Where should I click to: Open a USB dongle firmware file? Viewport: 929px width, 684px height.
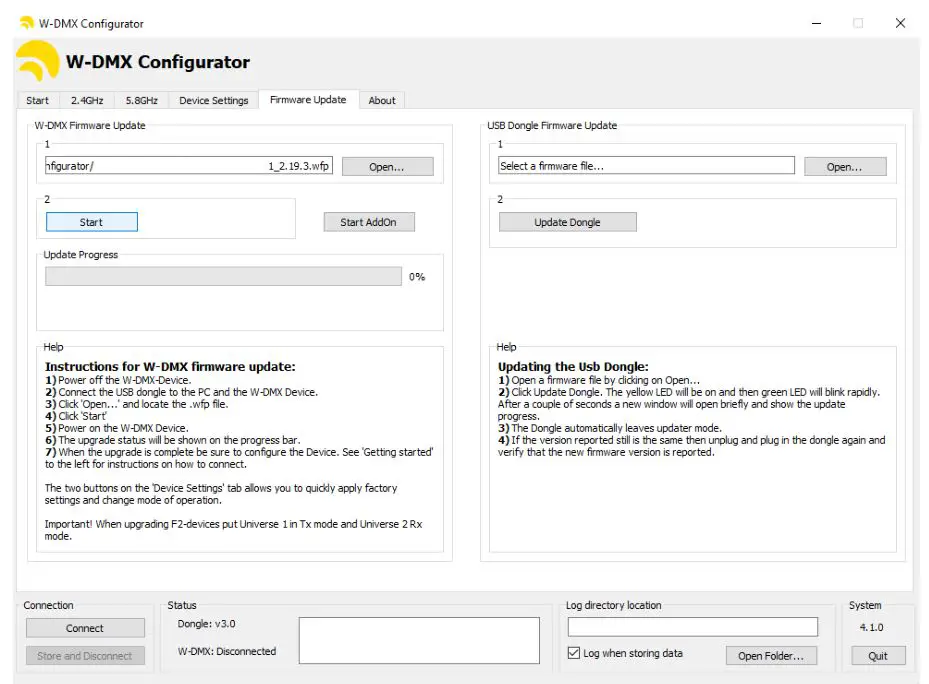844,167
